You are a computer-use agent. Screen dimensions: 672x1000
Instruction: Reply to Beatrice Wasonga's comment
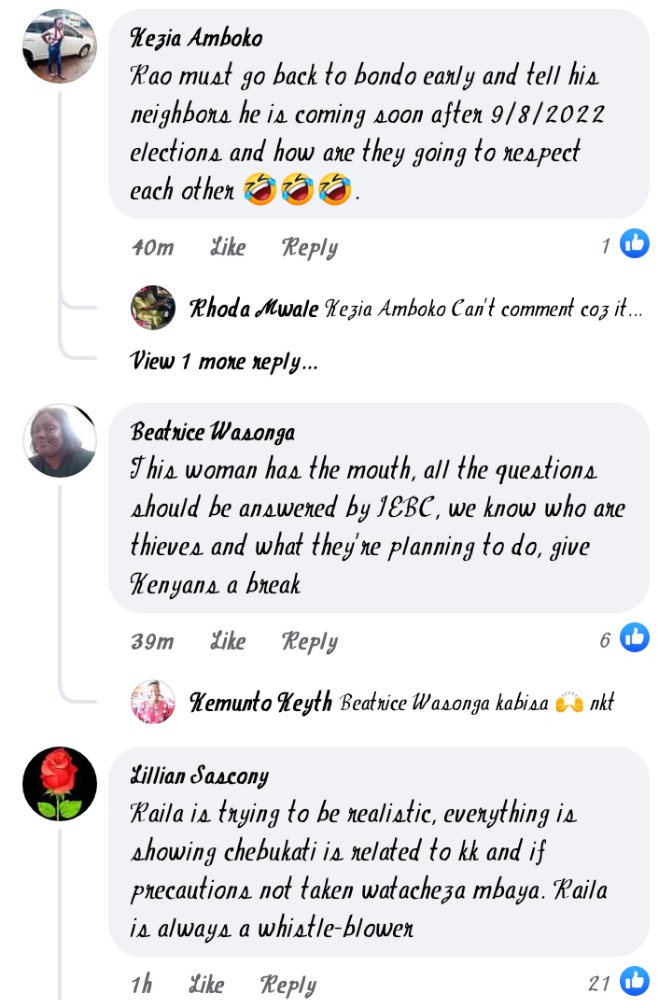pos(310,642)
